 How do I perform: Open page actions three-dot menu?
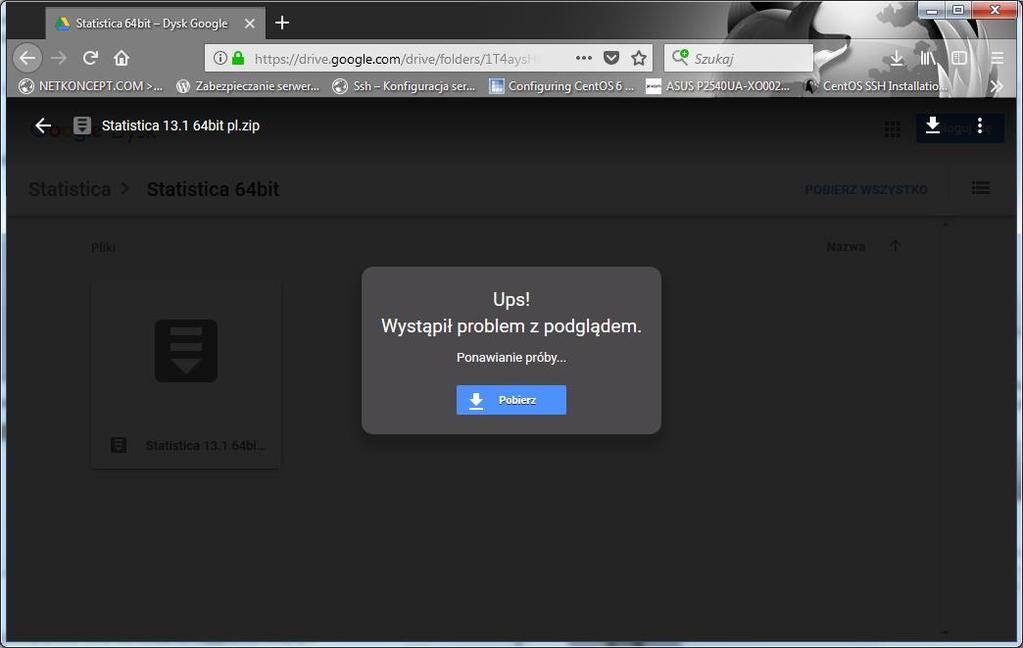coord(584,58)
